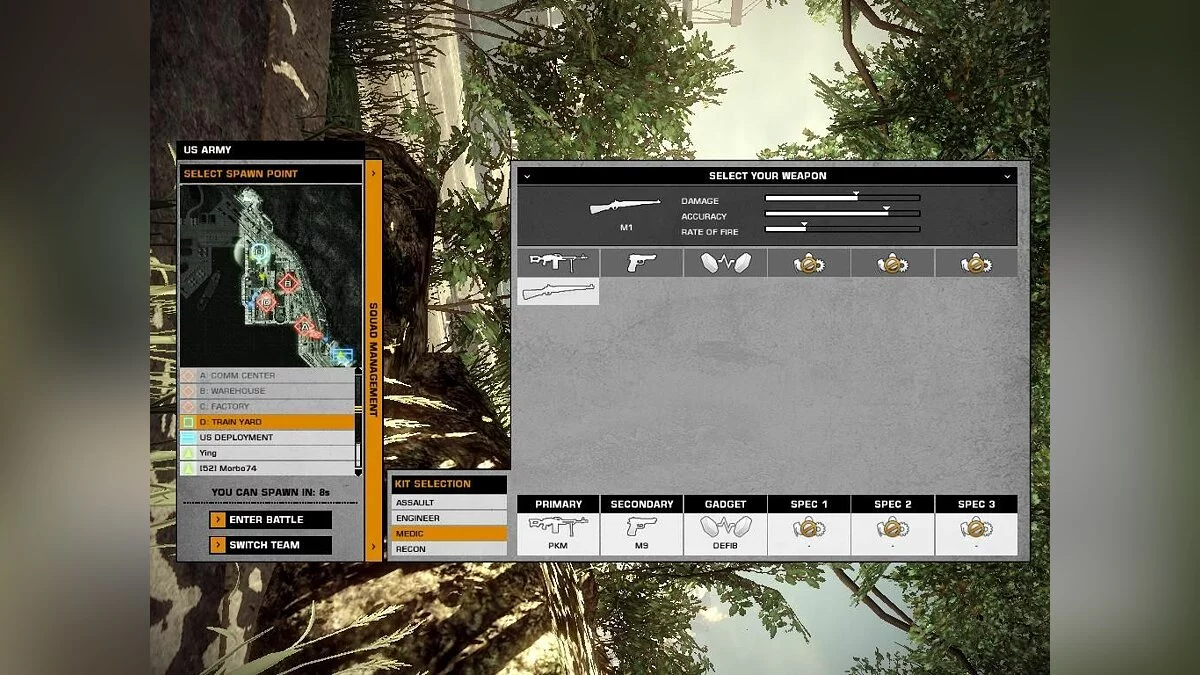
Task: Click the down arrow below the spawn list
Action: click(358, 473)
